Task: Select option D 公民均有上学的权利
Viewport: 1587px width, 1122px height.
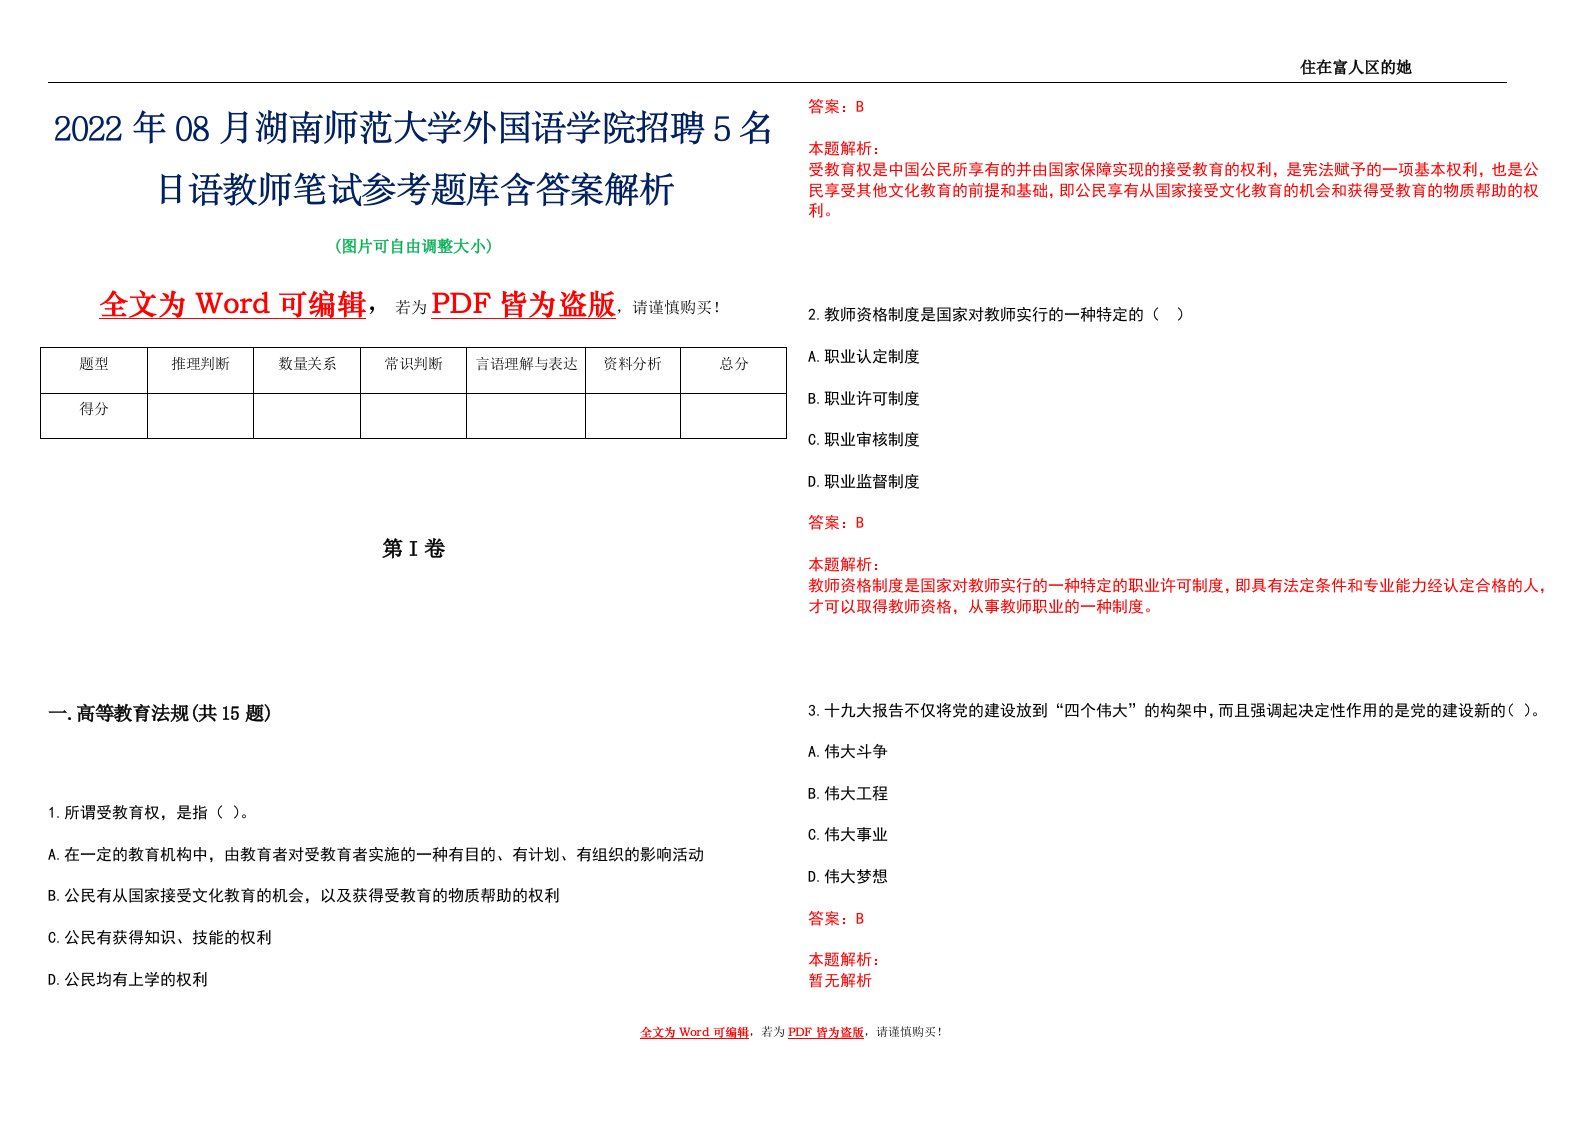Action: click(x=128, y=980)
